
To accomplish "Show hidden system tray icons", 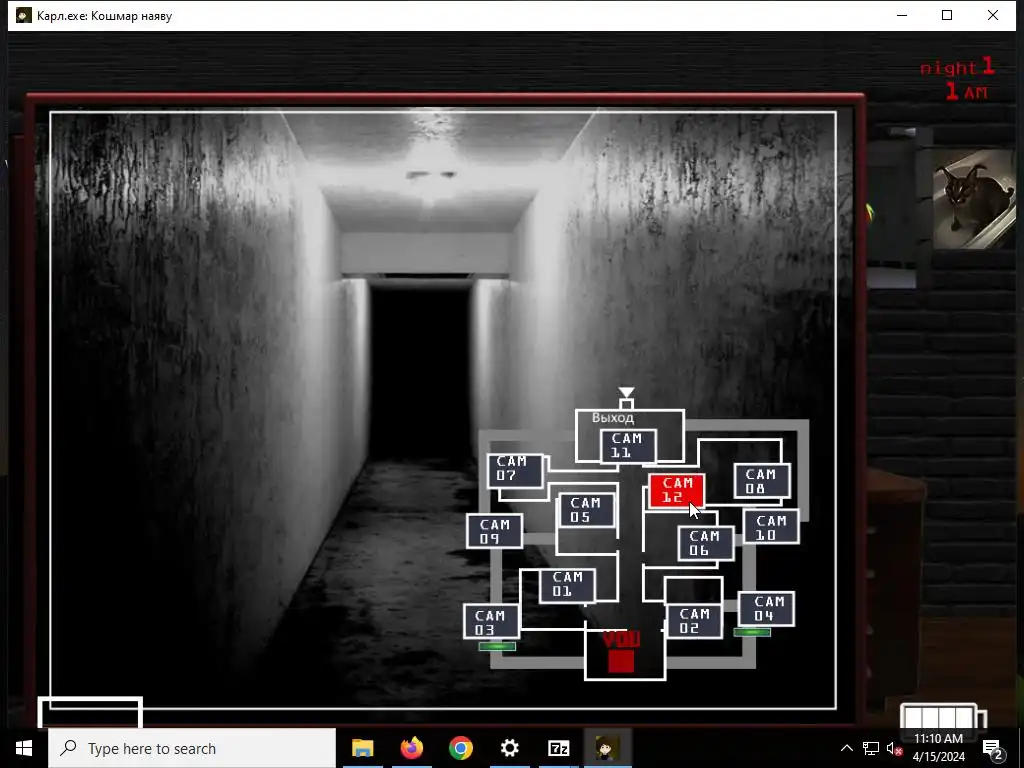I will (x=846, y=748).
